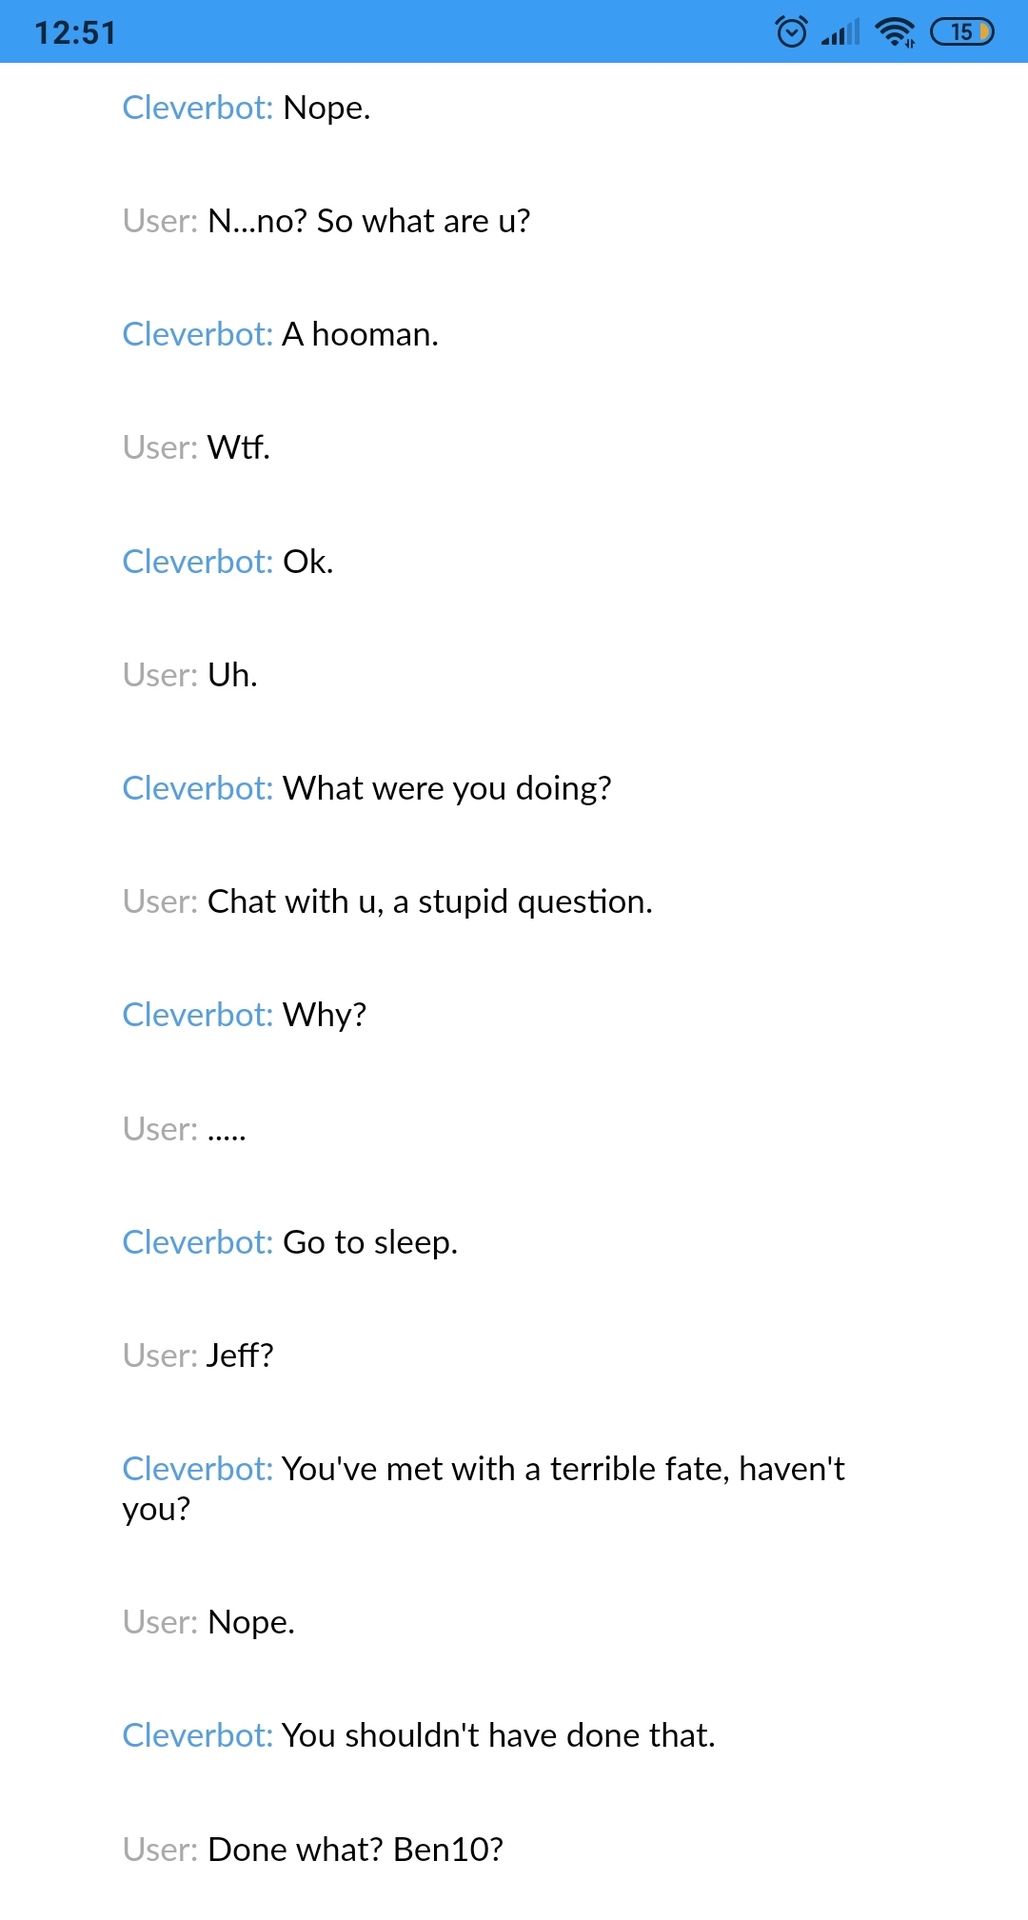Tap Cleverbot reply 'Why?'
The height and width of the screenshot is (1920, 1028).
244,1015
